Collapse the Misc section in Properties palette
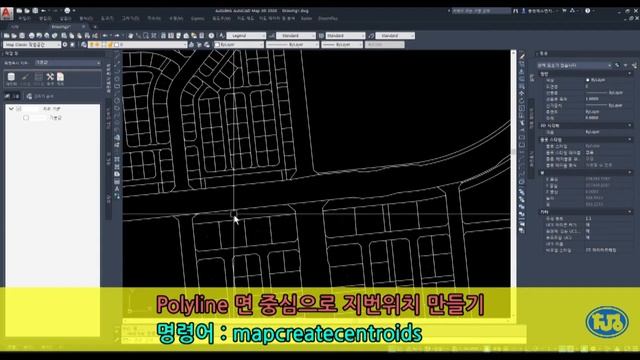 click(x=630, y=212)
